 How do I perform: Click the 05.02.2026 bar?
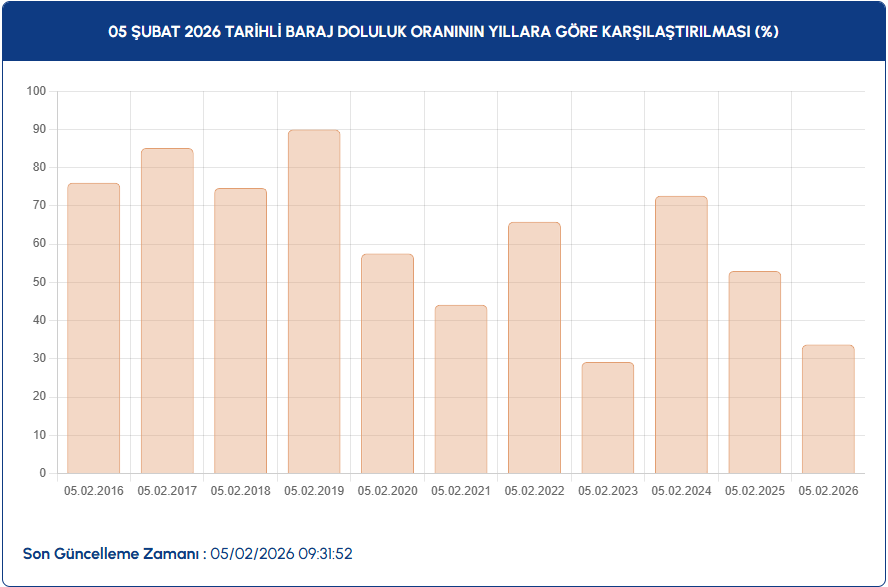coord(828,409)
